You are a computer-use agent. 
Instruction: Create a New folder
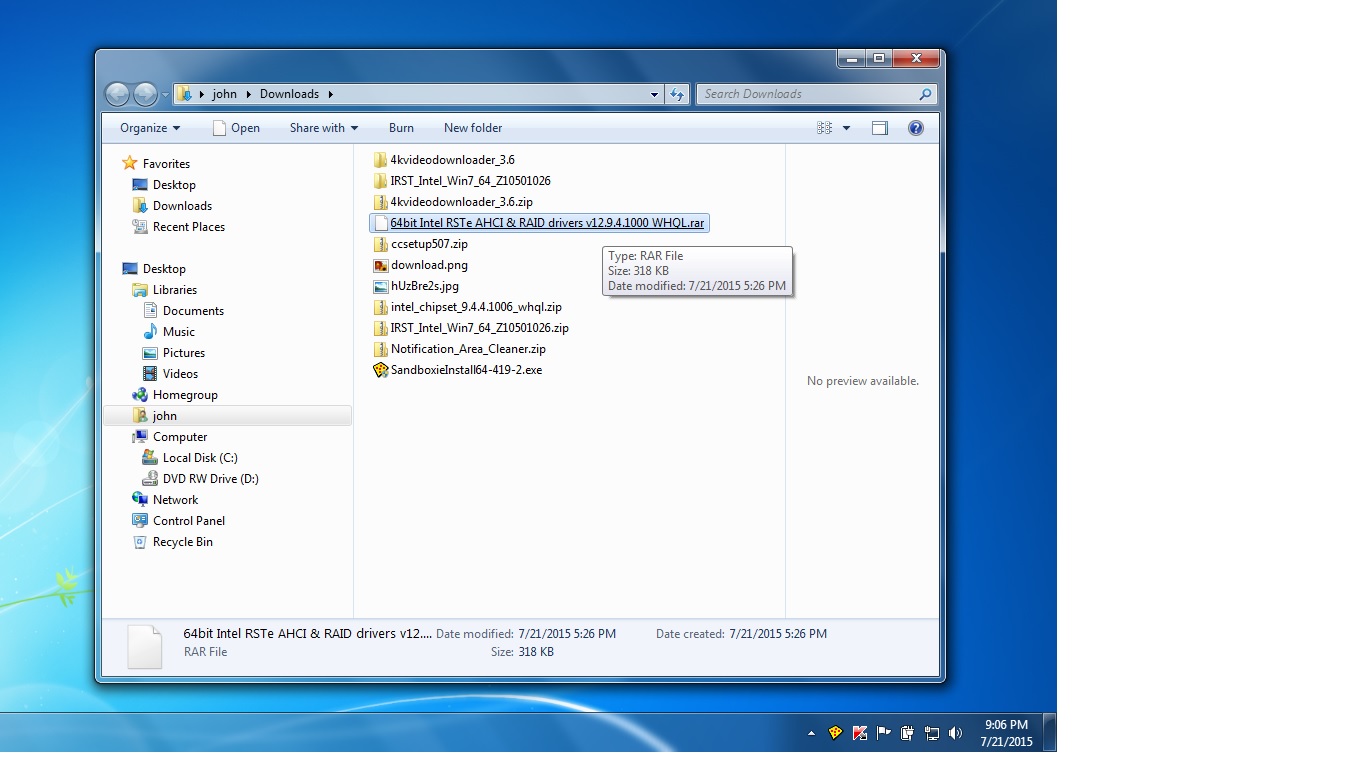[473, 128]
